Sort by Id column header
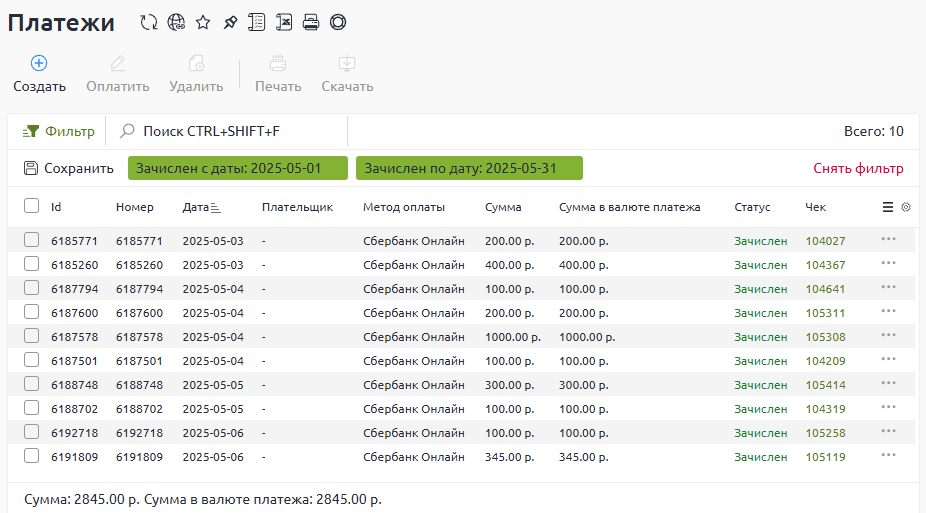Image resolution: width=926 pixels, height=513 pixels. 56,207
